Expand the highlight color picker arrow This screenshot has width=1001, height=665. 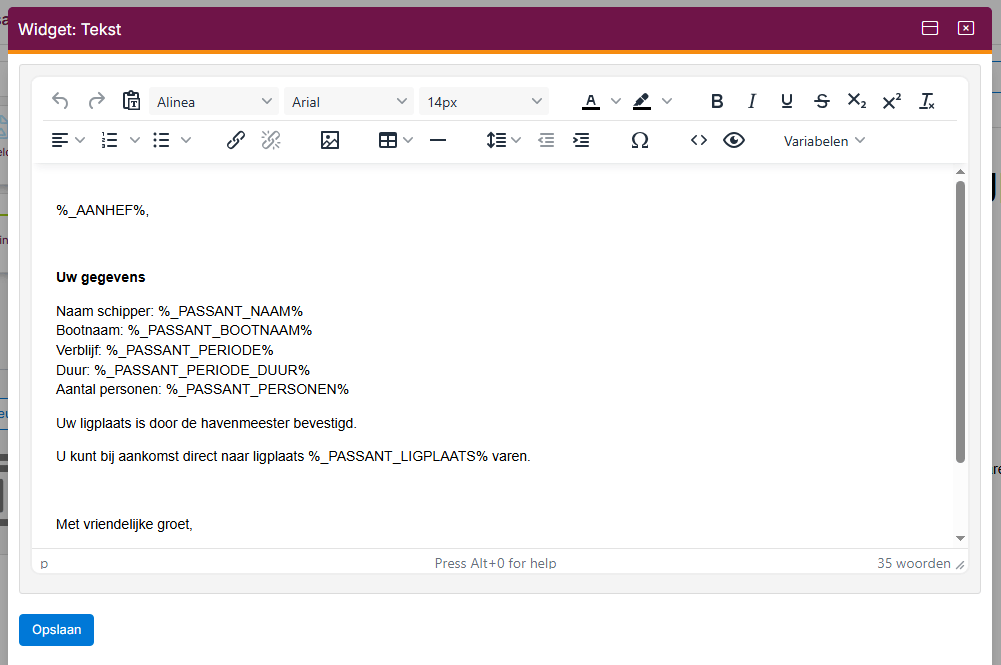[x=666, y=101]
